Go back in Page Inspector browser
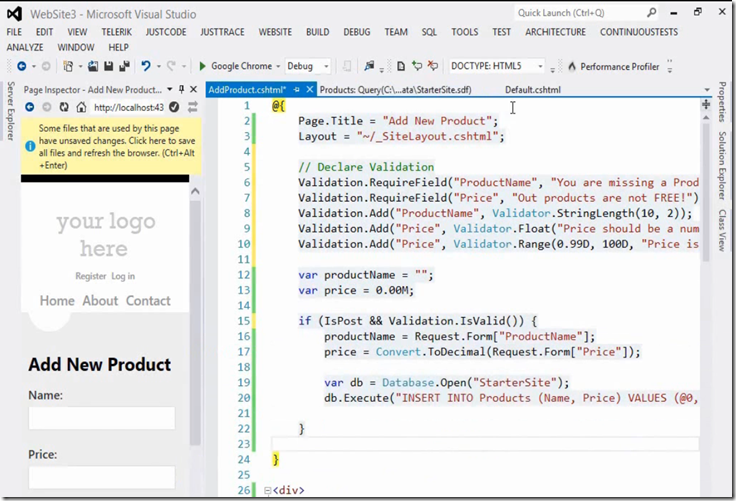 30,108
